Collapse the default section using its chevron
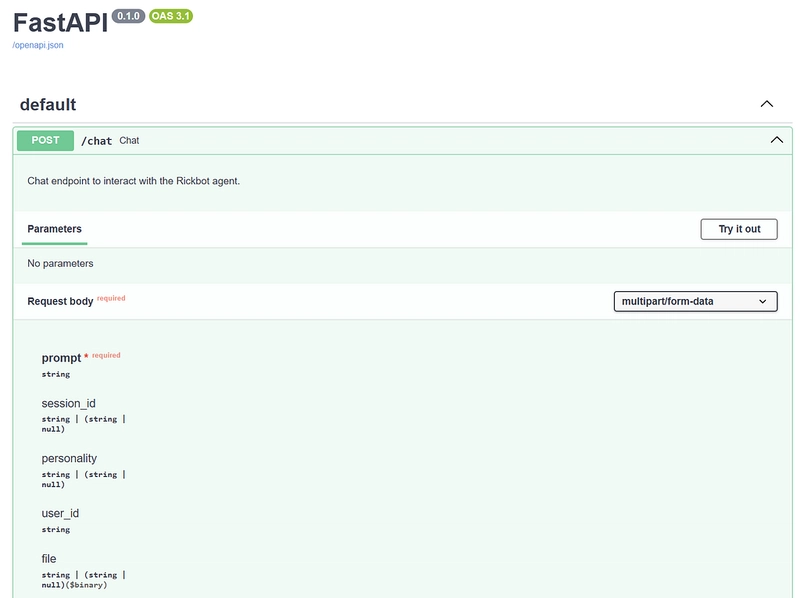Screen dimensions: 800x598 click(x=767, y=104)
